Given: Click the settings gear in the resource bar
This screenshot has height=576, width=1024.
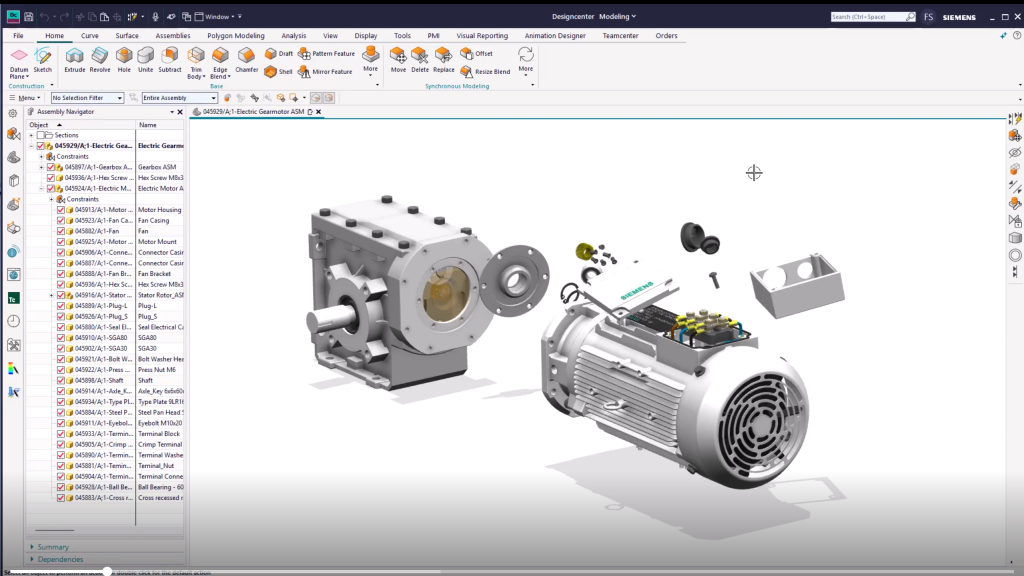Looking at the screenshot, I should click(x=12, y=113).
